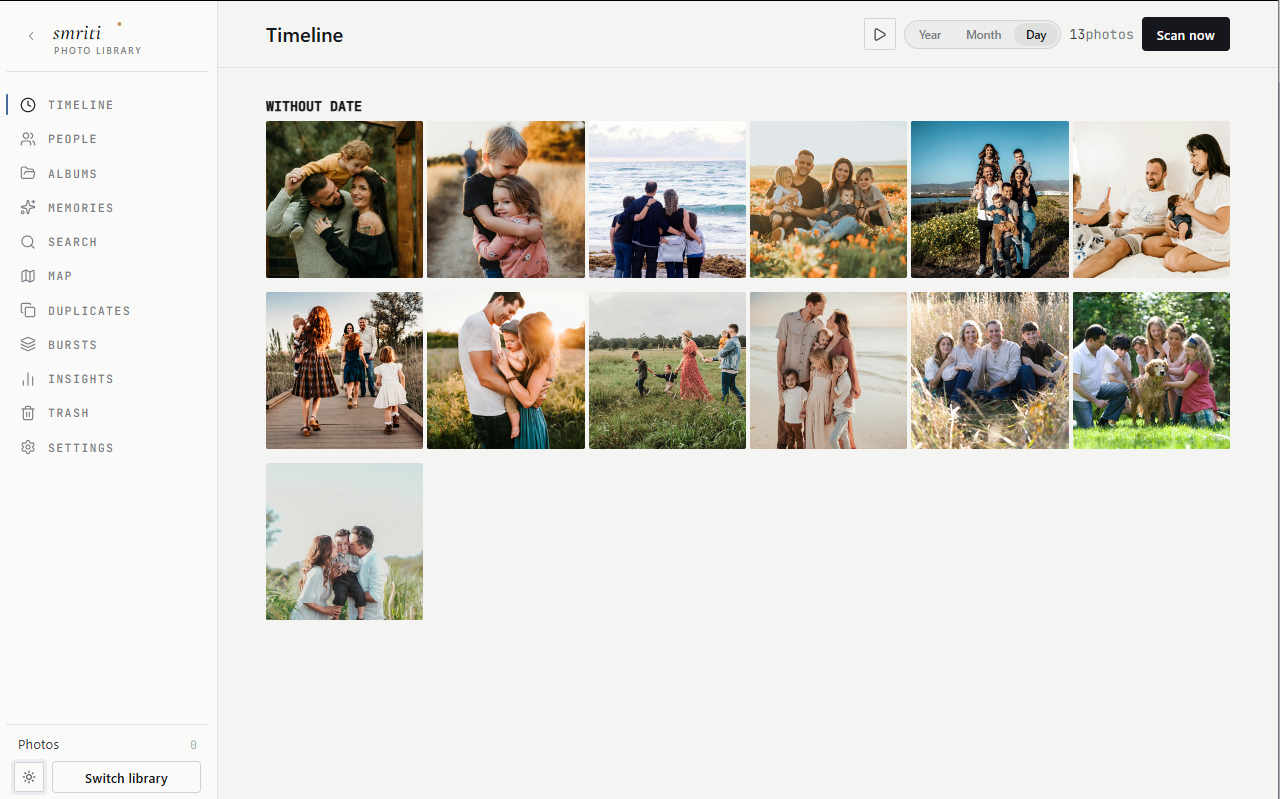
Task: Collapse sidebar with back chevron
Action: [31, 36]
